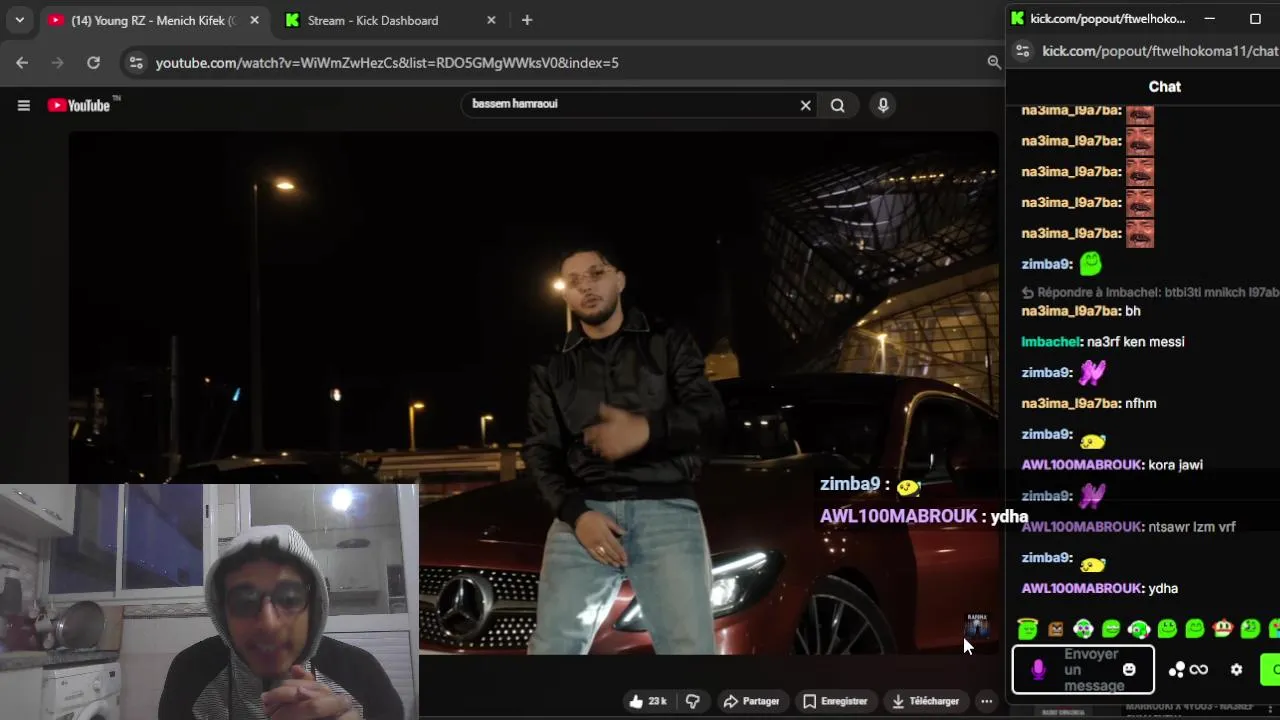Open Kick chat settings gear

coord(1236,670)
